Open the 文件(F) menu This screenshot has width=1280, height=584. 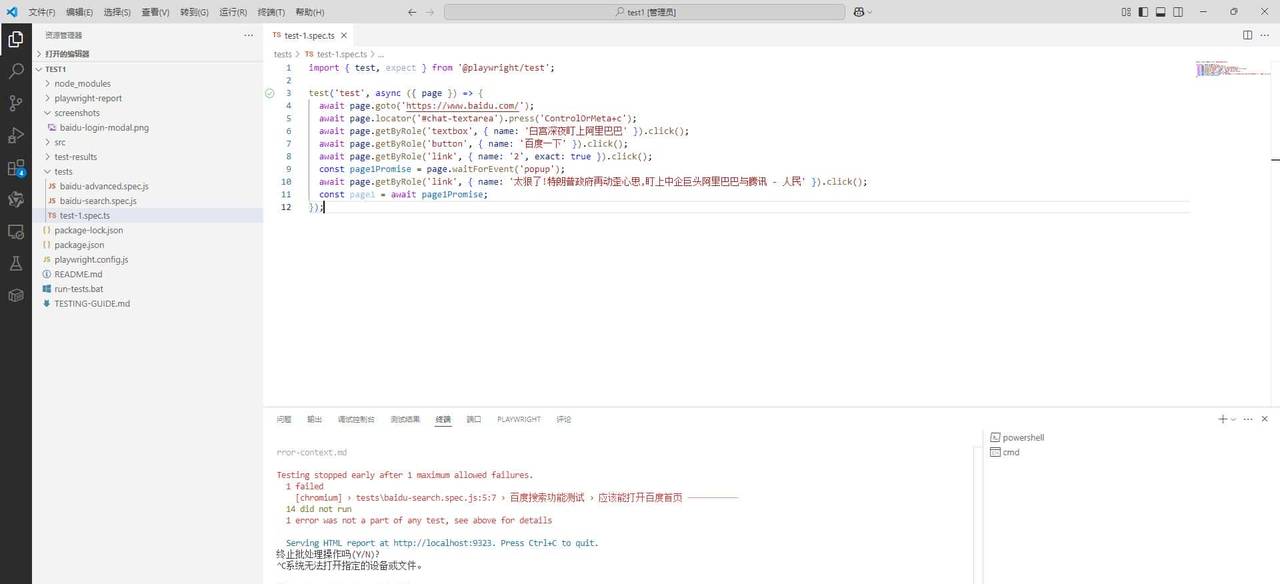pyautogui.click(x=42, y=12)
